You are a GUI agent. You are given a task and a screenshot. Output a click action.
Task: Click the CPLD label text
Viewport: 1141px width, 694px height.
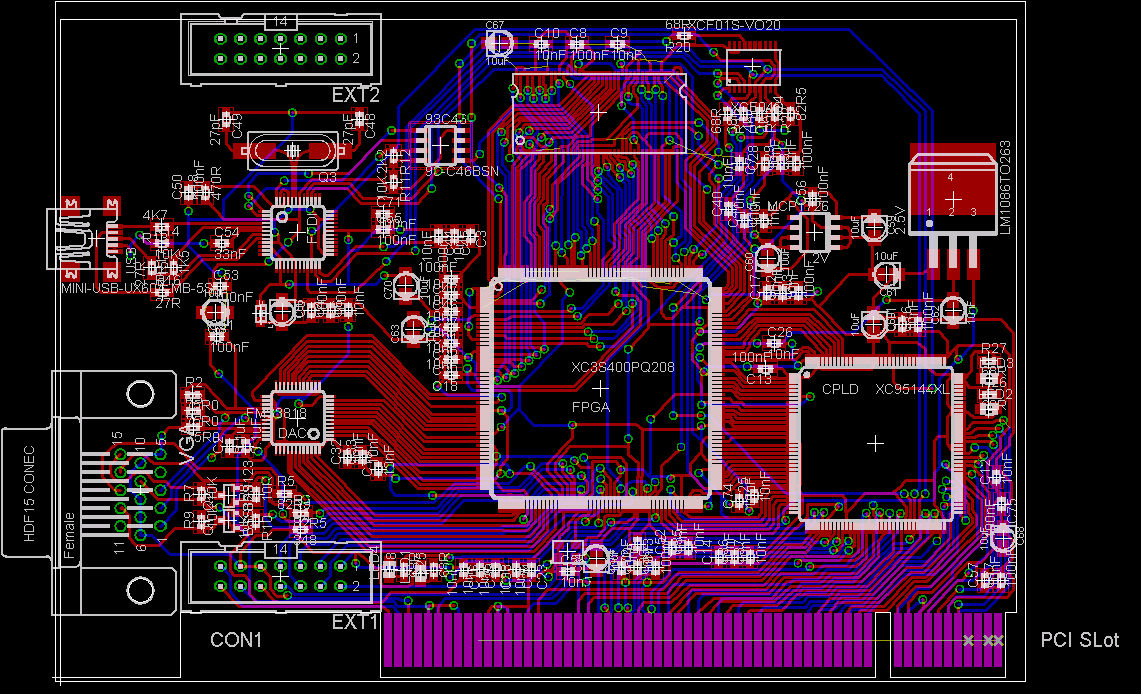pyautogui.click(x=840, y=389)
